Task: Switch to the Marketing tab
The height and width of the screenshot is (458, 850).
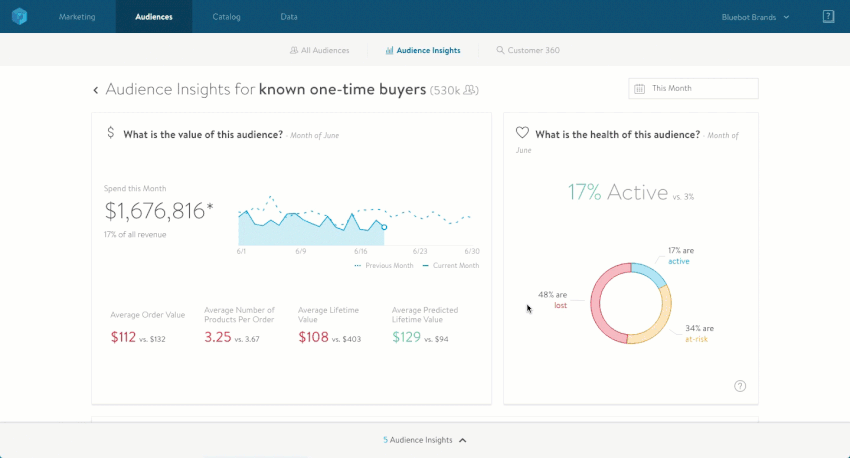Action: [78, 17]
